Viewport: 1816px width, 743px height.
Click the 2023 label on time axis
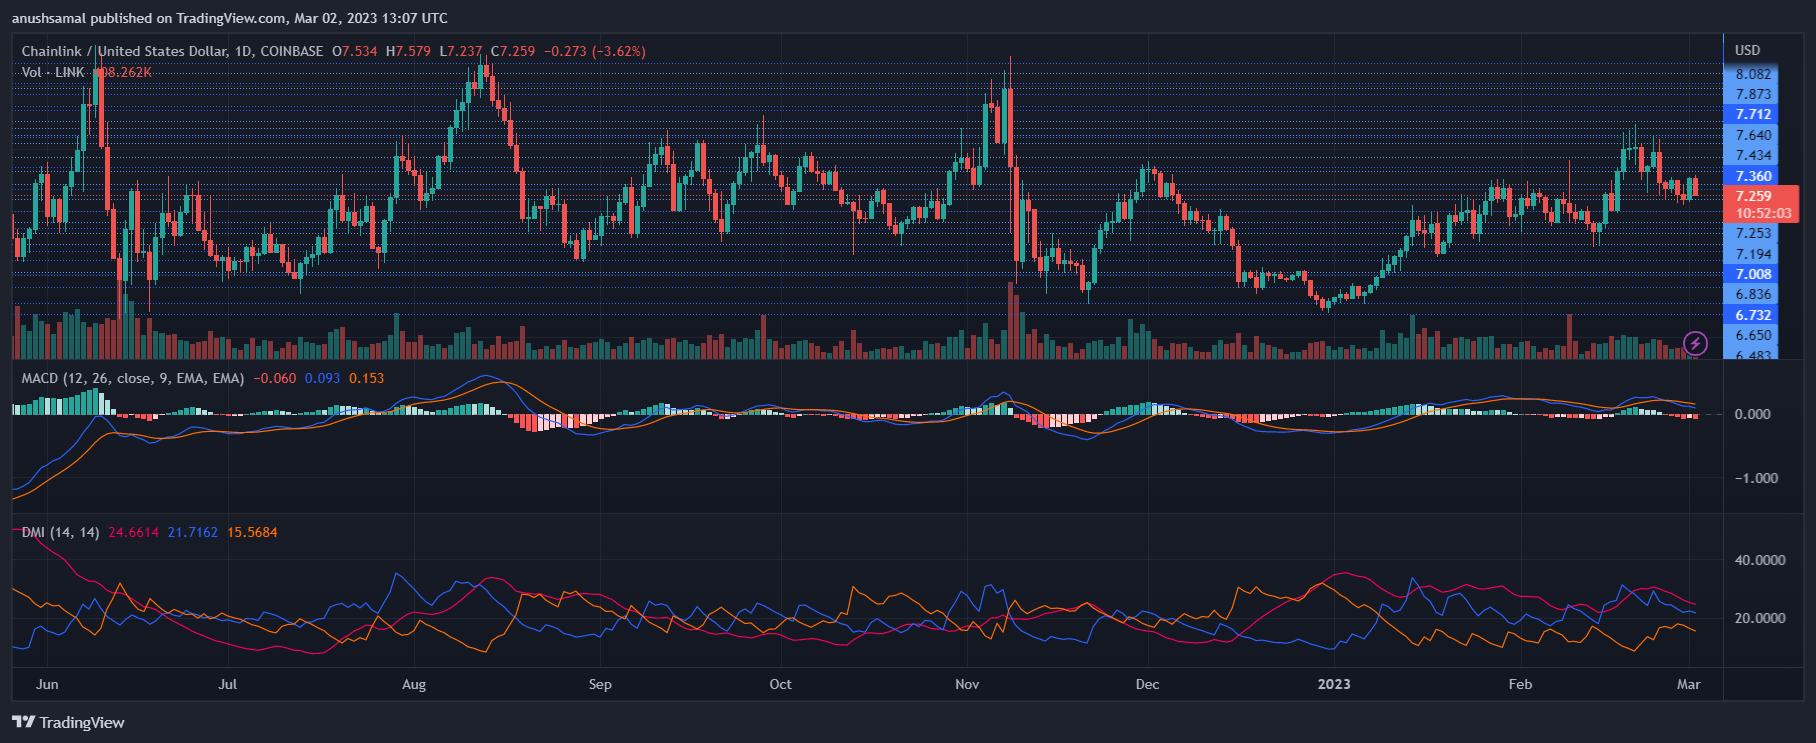point(1334,684)
